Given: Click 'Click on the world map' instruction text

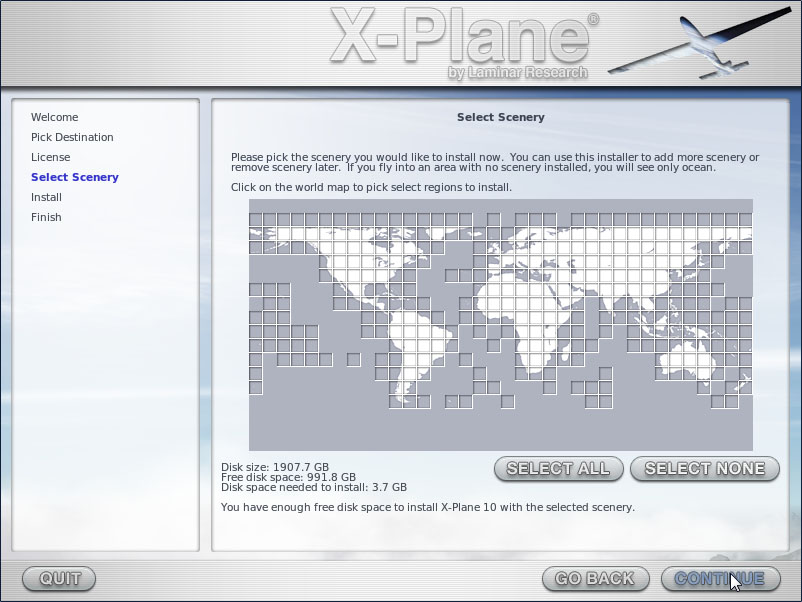Looking at the screenshot, I should point(371,187).
